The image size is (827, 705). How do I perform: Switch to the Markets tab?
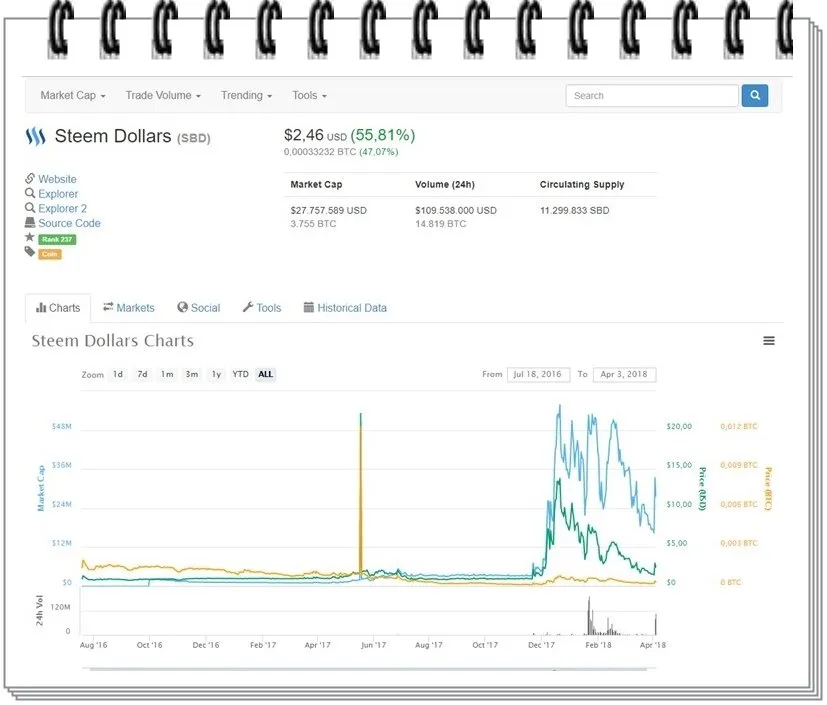129,308
